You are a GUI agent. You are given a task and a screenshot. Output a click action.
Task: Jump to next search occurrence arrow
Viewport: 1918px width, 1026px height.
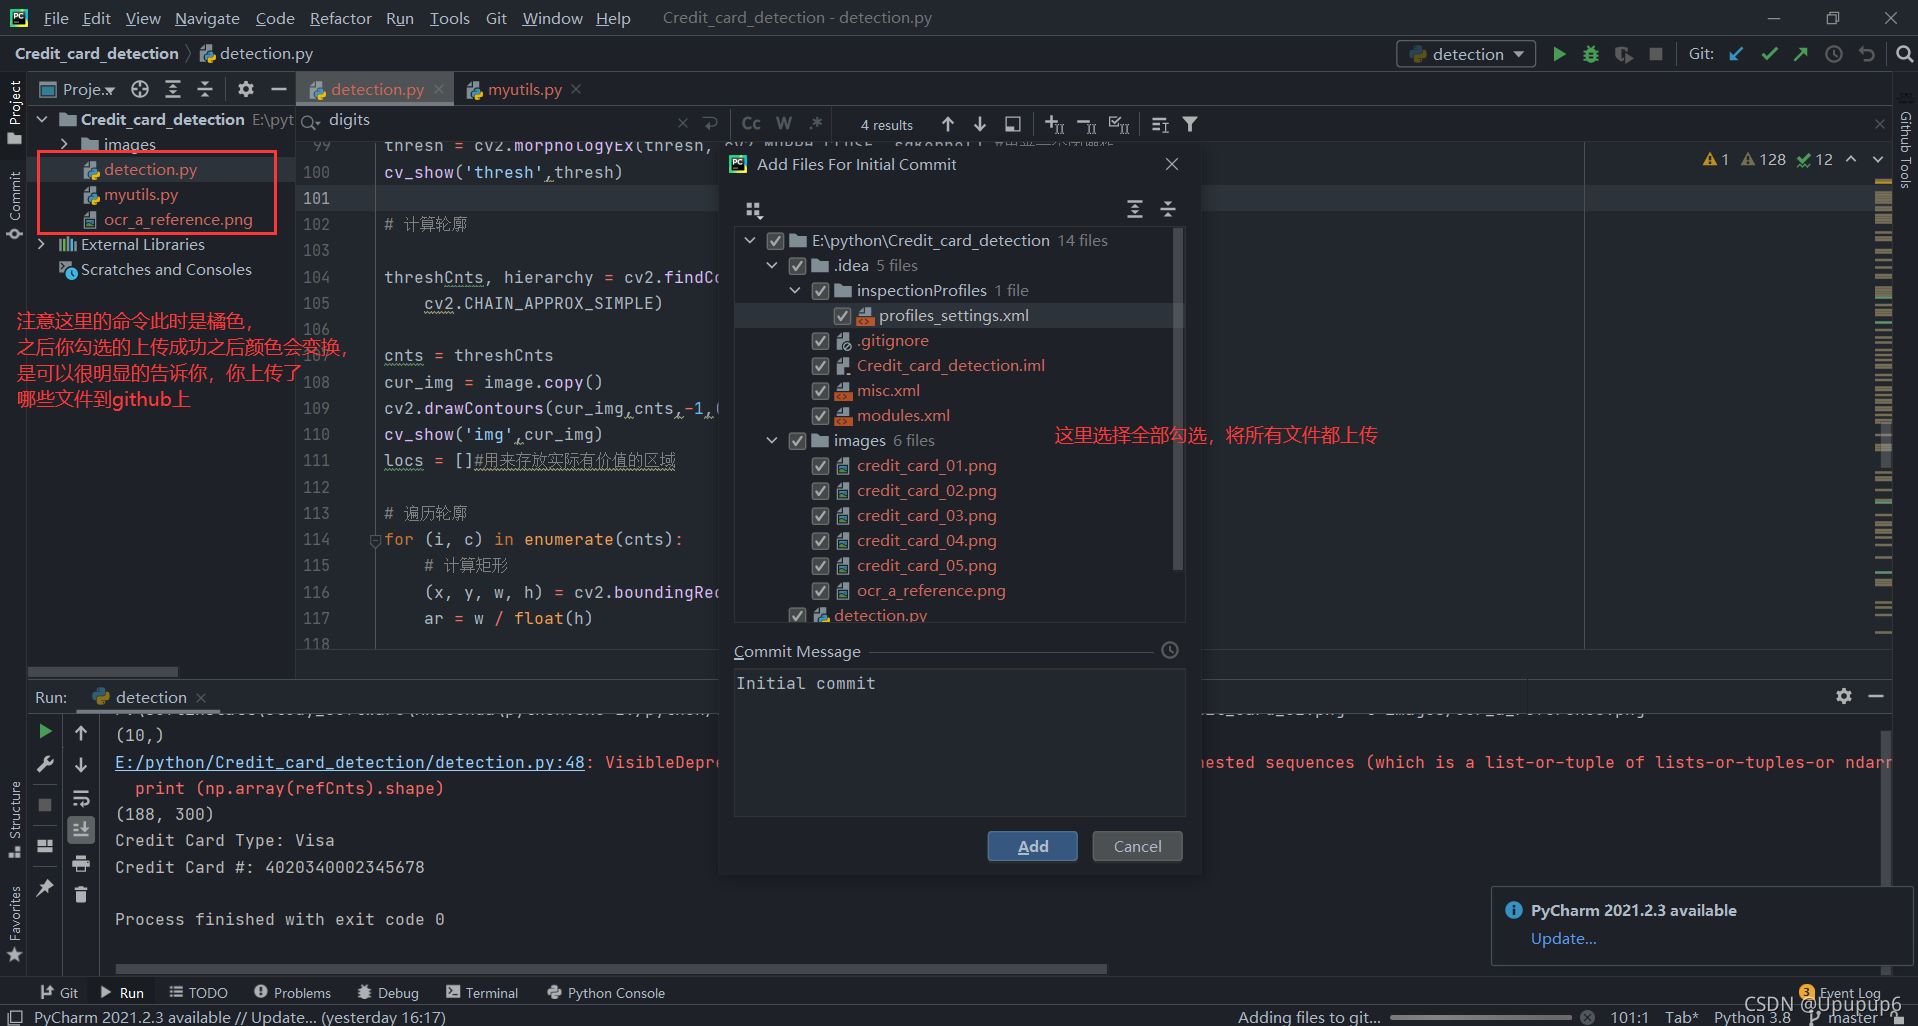coord(980,124)
